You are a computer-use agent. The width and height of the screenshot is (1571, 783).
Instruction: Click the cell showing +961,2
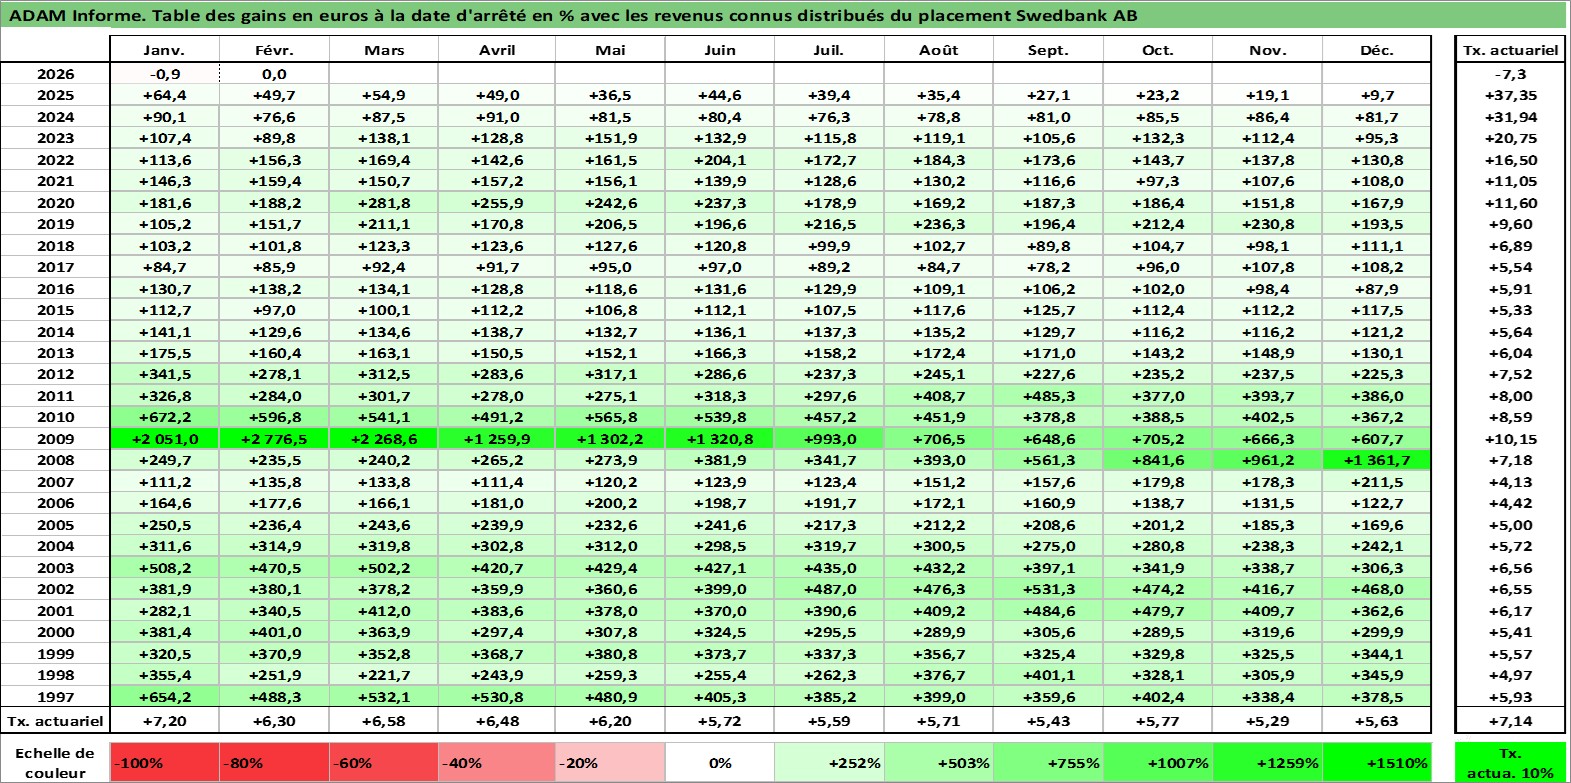click(x=1267, y=460)
